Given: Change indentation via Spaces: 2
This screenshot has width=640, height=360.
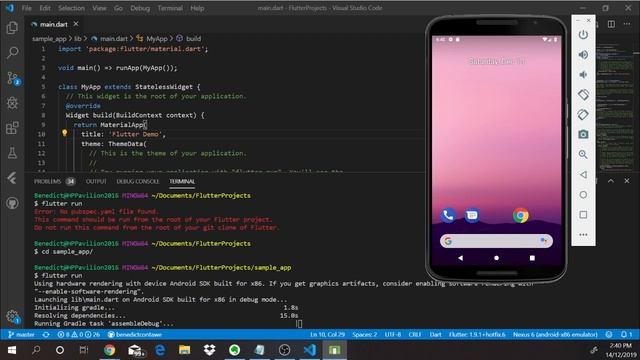Looking at the screenshot, I should click(364, 335).
